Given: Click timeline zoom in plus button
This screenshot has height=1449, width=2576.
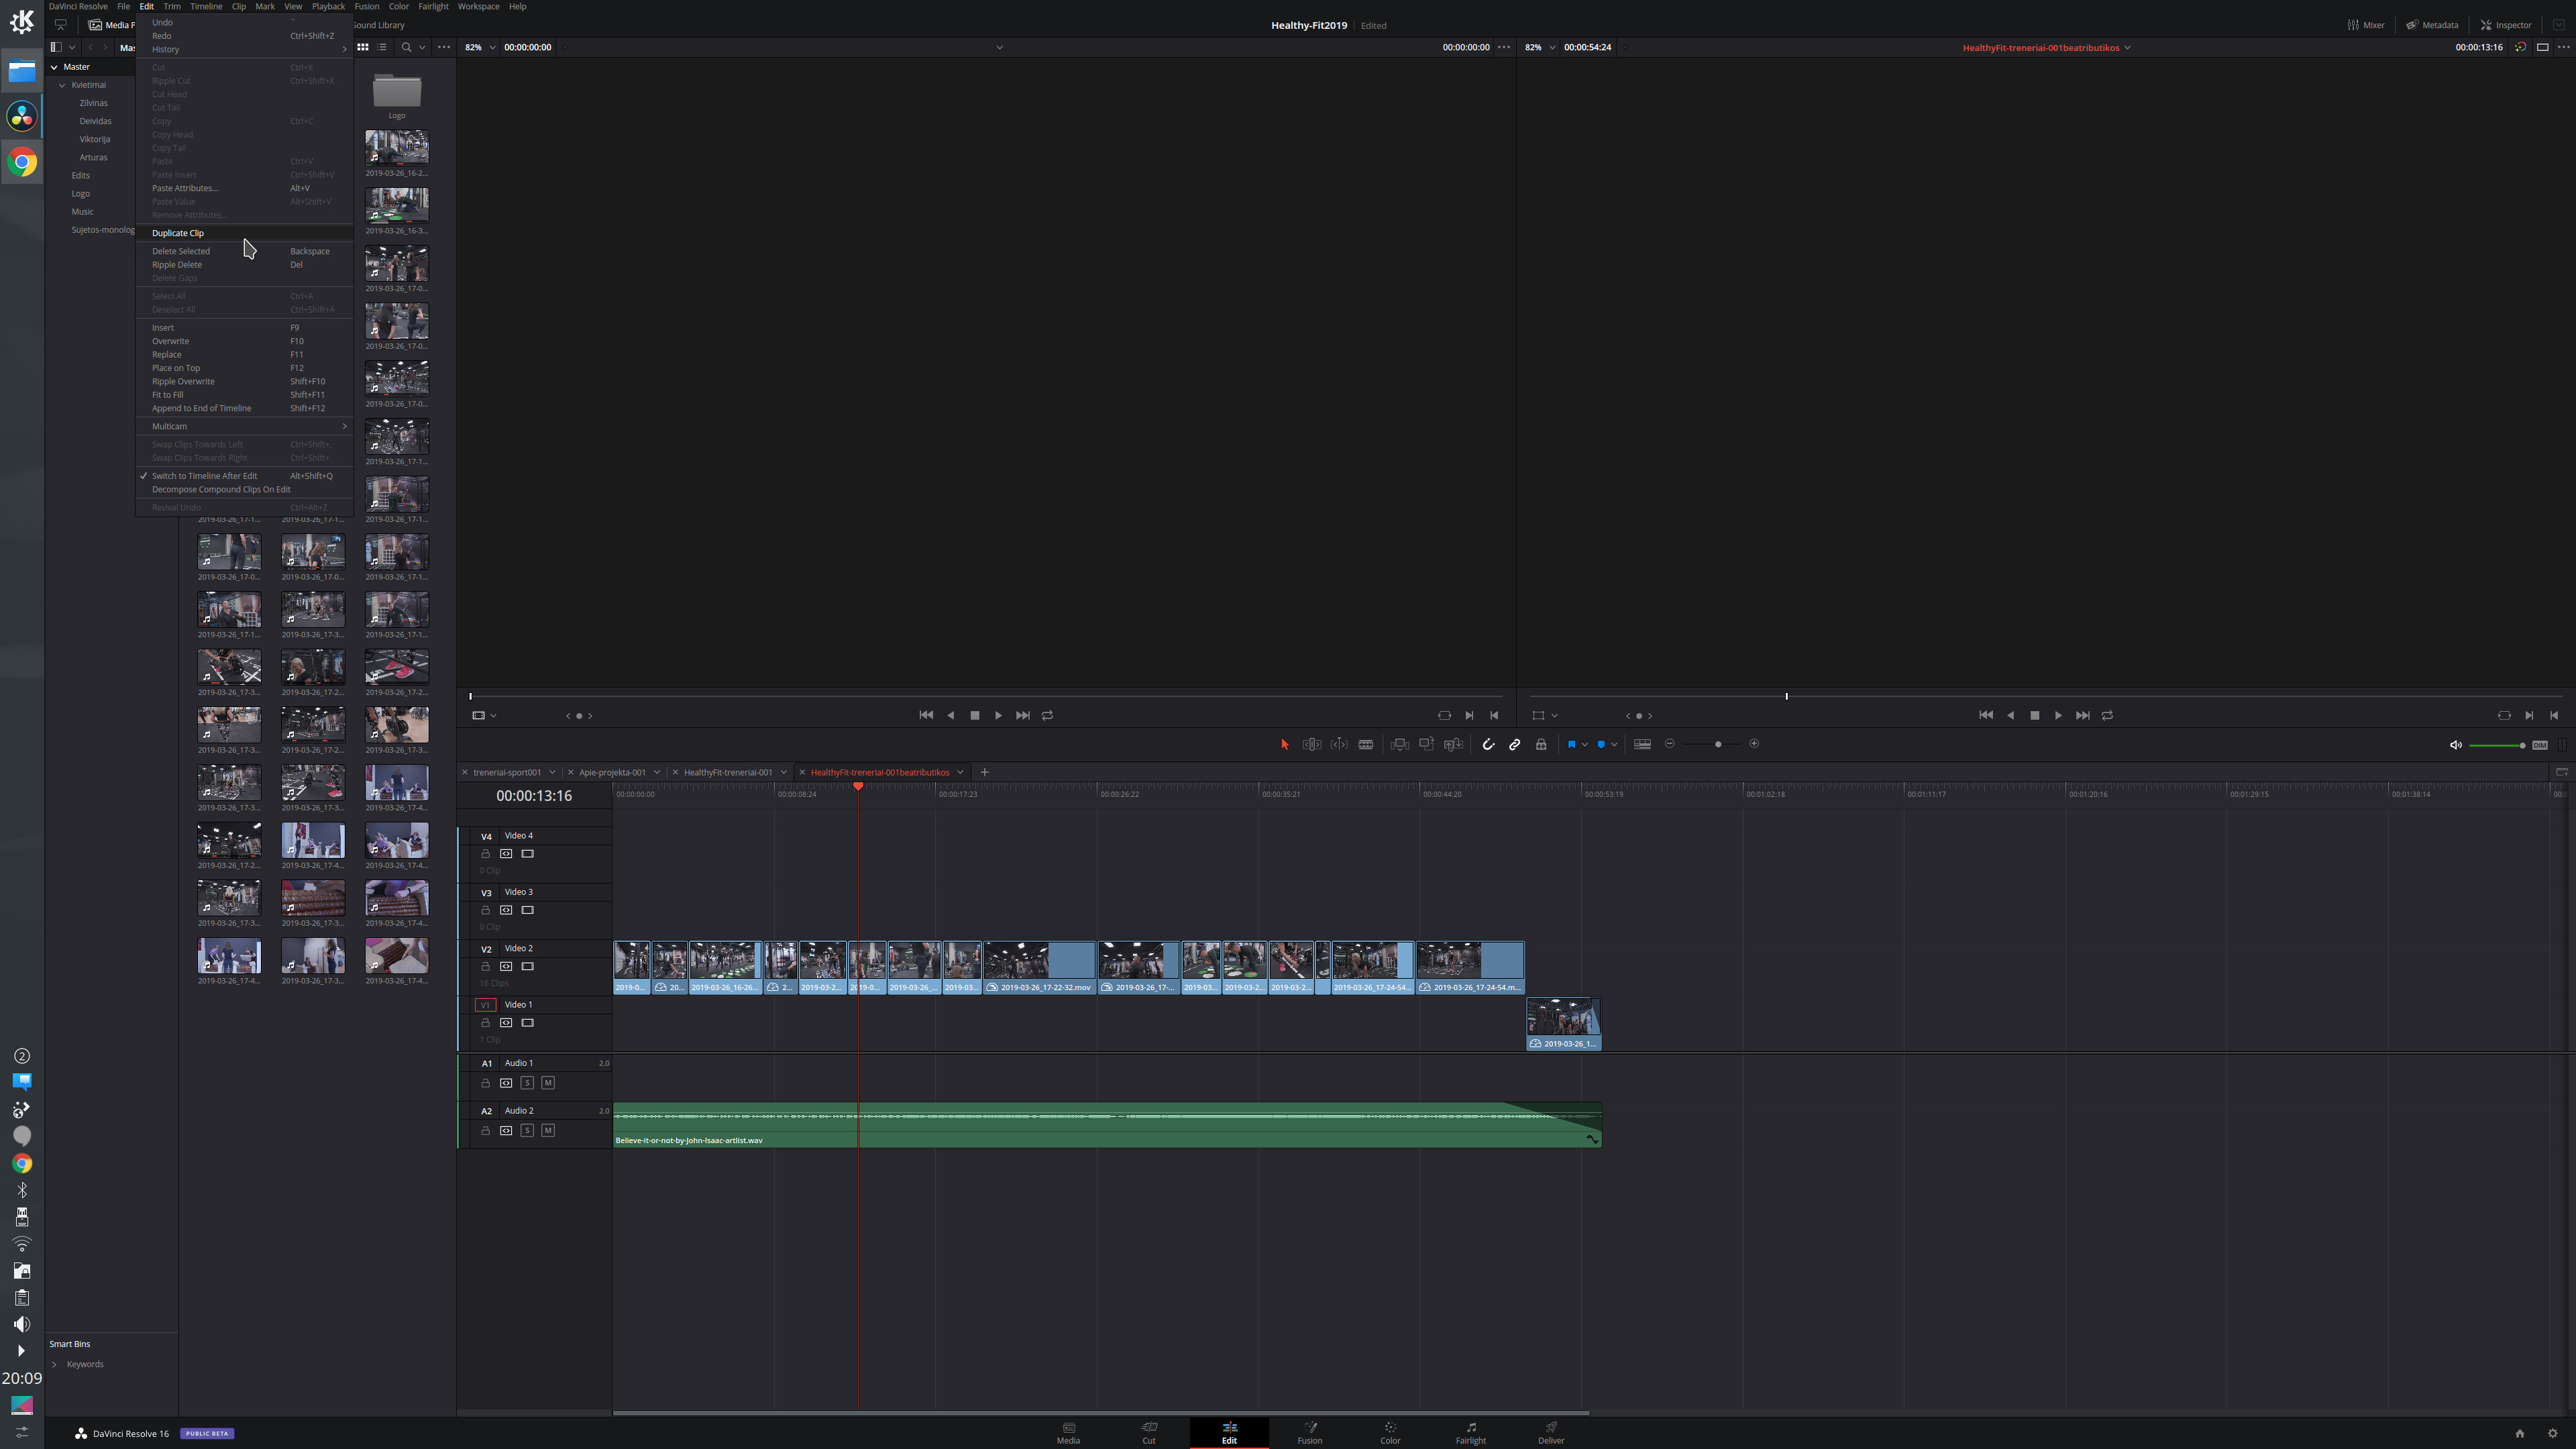Looking at the screenshot, I should click(x=1754, y=744).
